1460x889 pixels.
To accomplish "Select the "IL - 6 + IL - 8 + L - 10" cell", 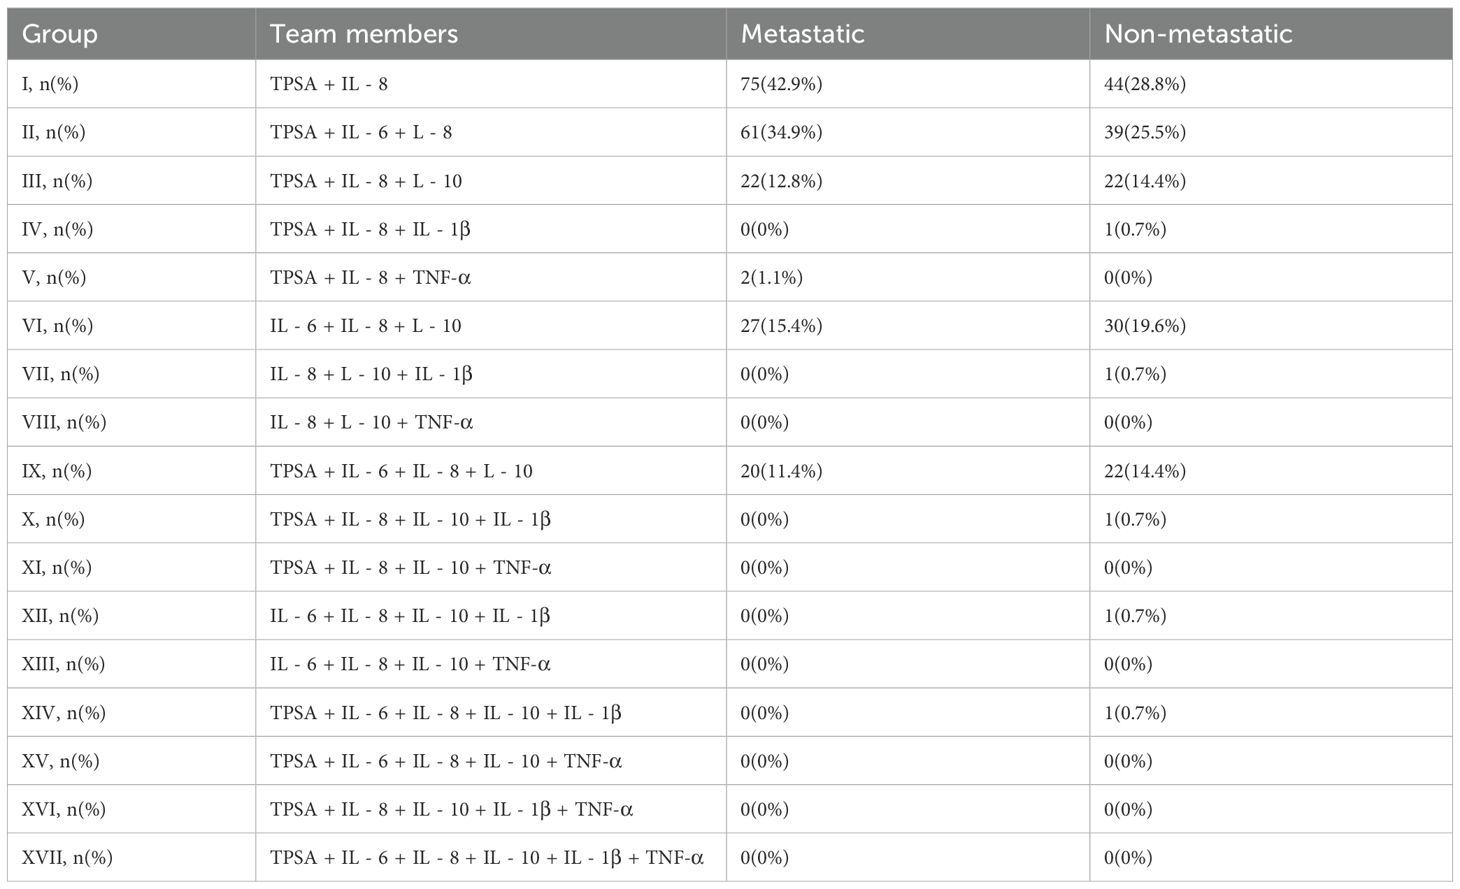I will (x=366, y=326).
